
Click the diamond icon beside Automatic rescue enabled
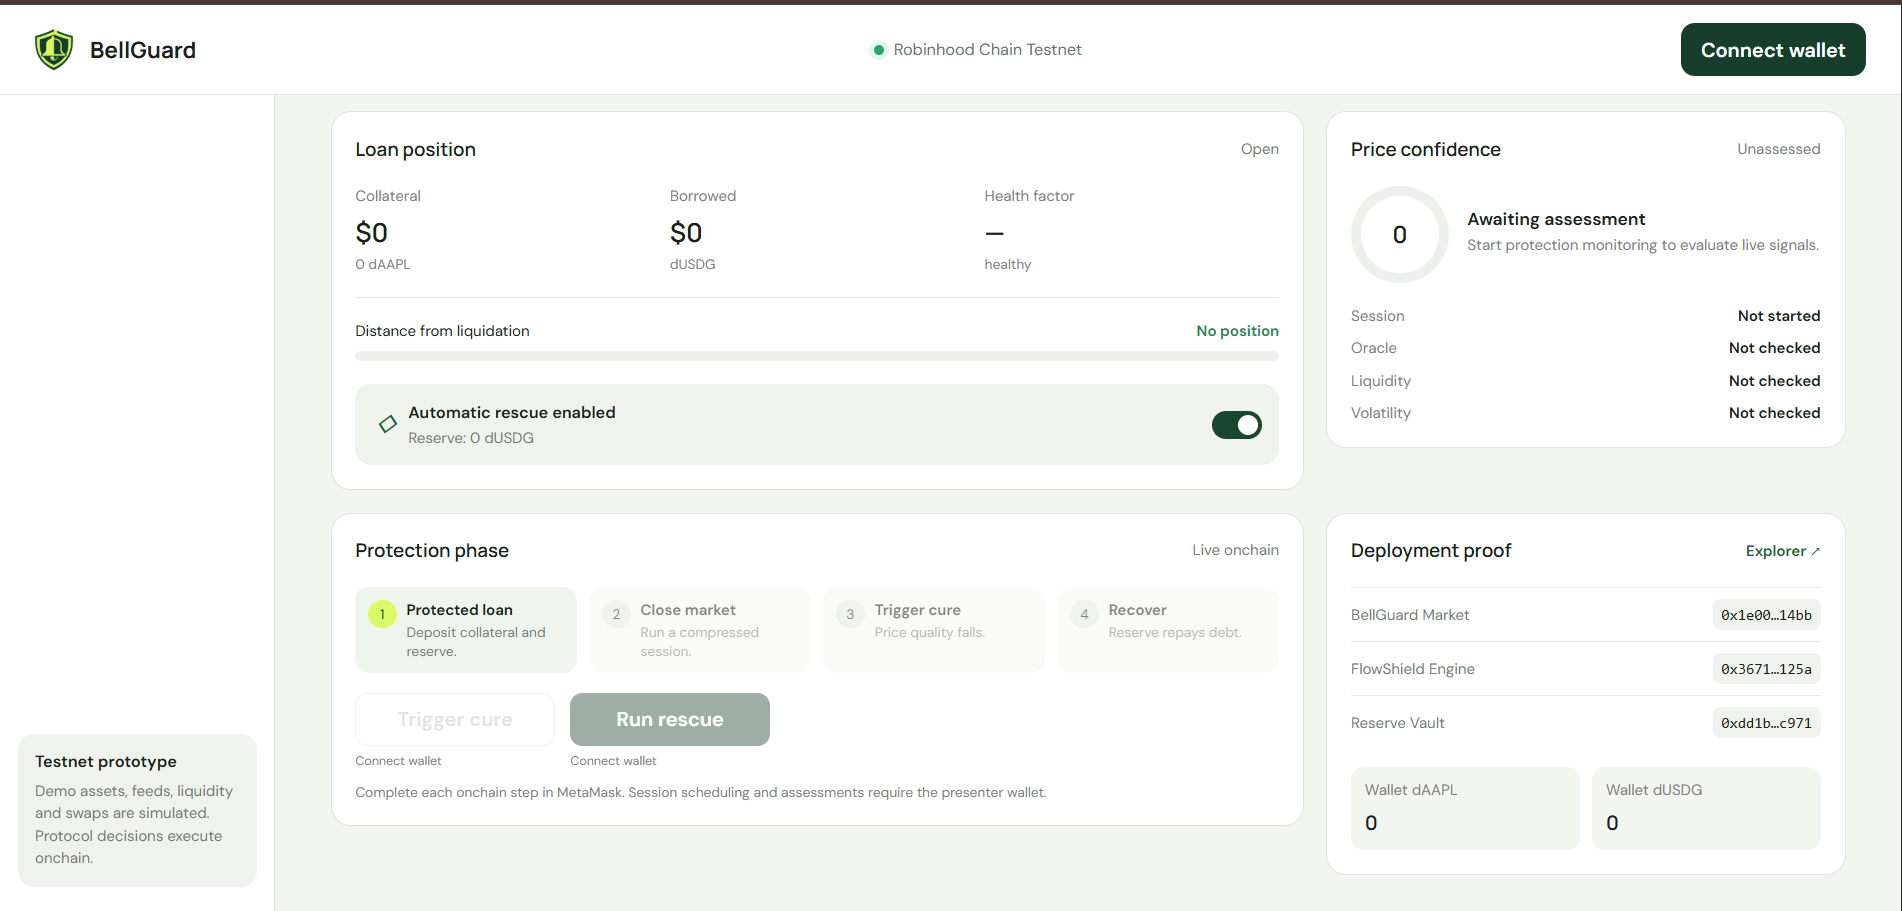point(388,424)
